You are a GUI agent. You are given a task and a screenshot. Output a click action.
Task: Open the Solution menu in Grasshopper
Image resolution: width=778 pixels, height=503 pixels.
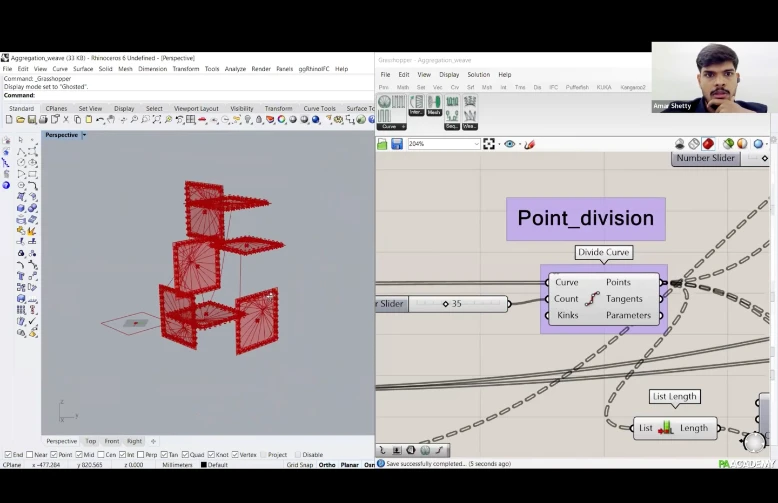point(478,75)
